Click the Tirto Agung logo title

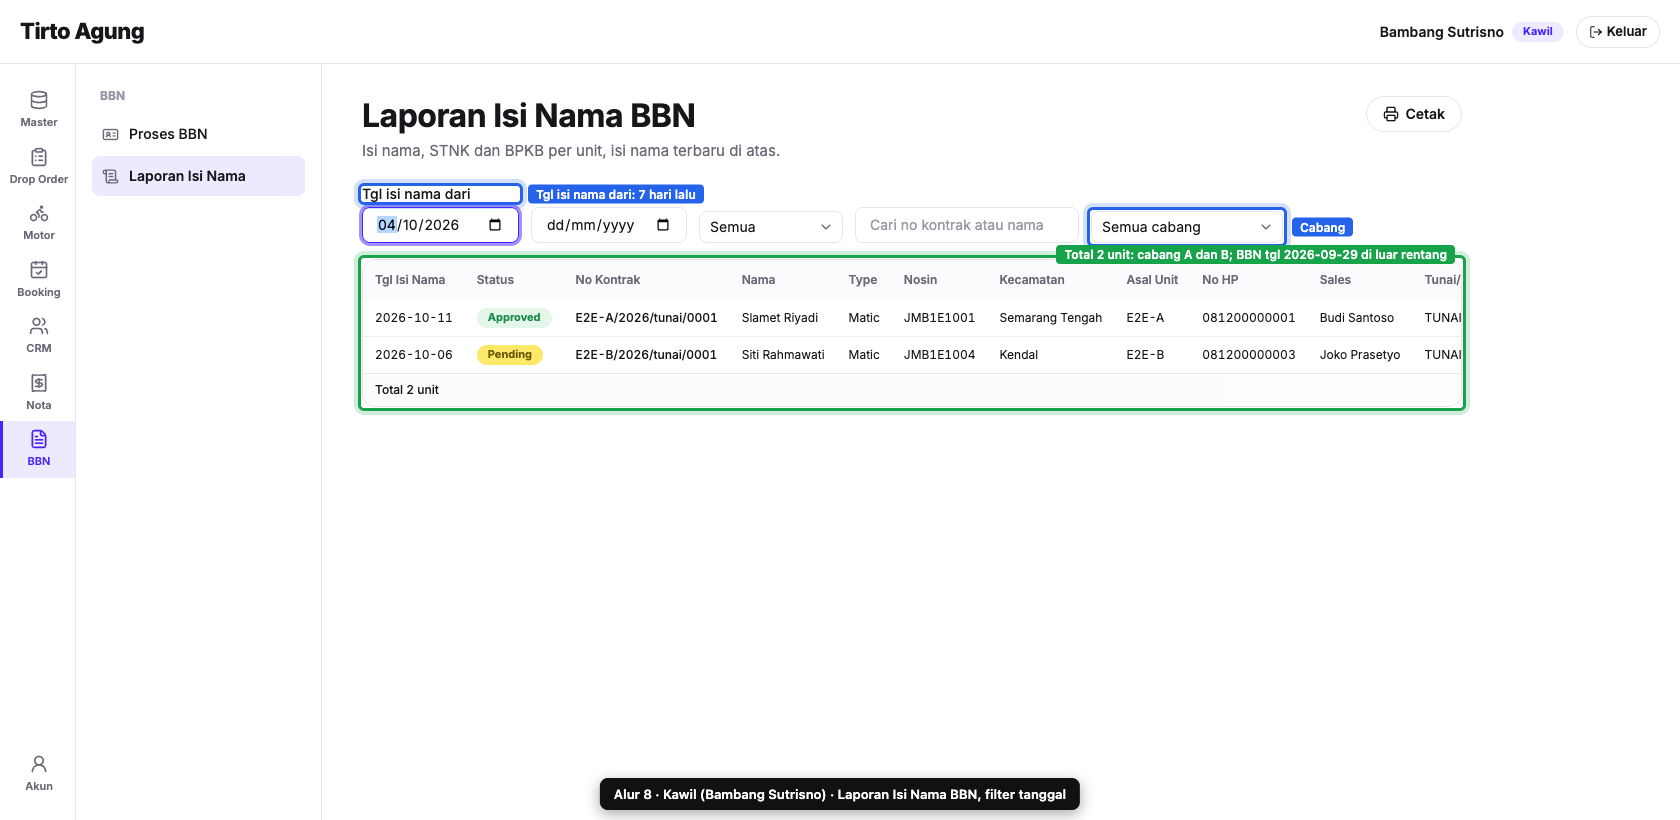[x=82, y=31]
